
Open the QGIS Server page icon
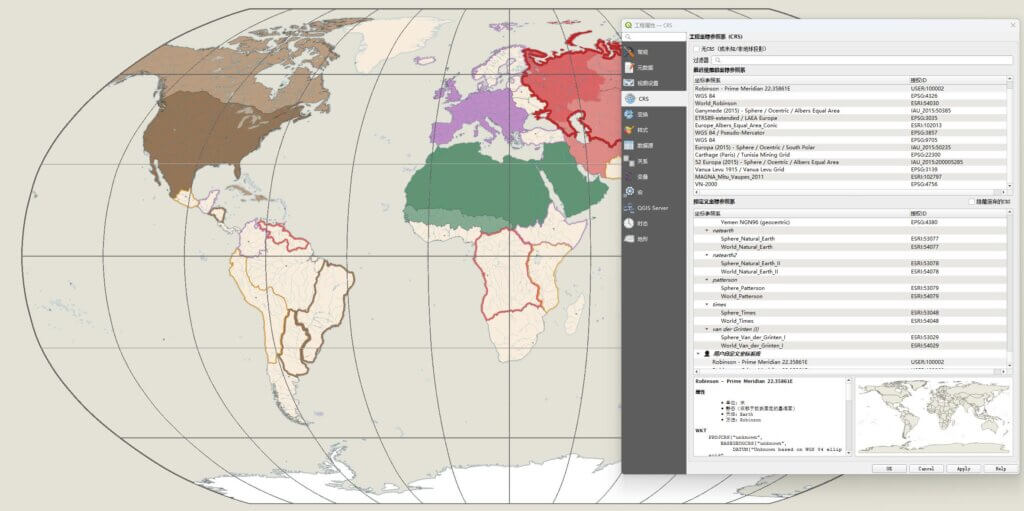click(629, 208)
